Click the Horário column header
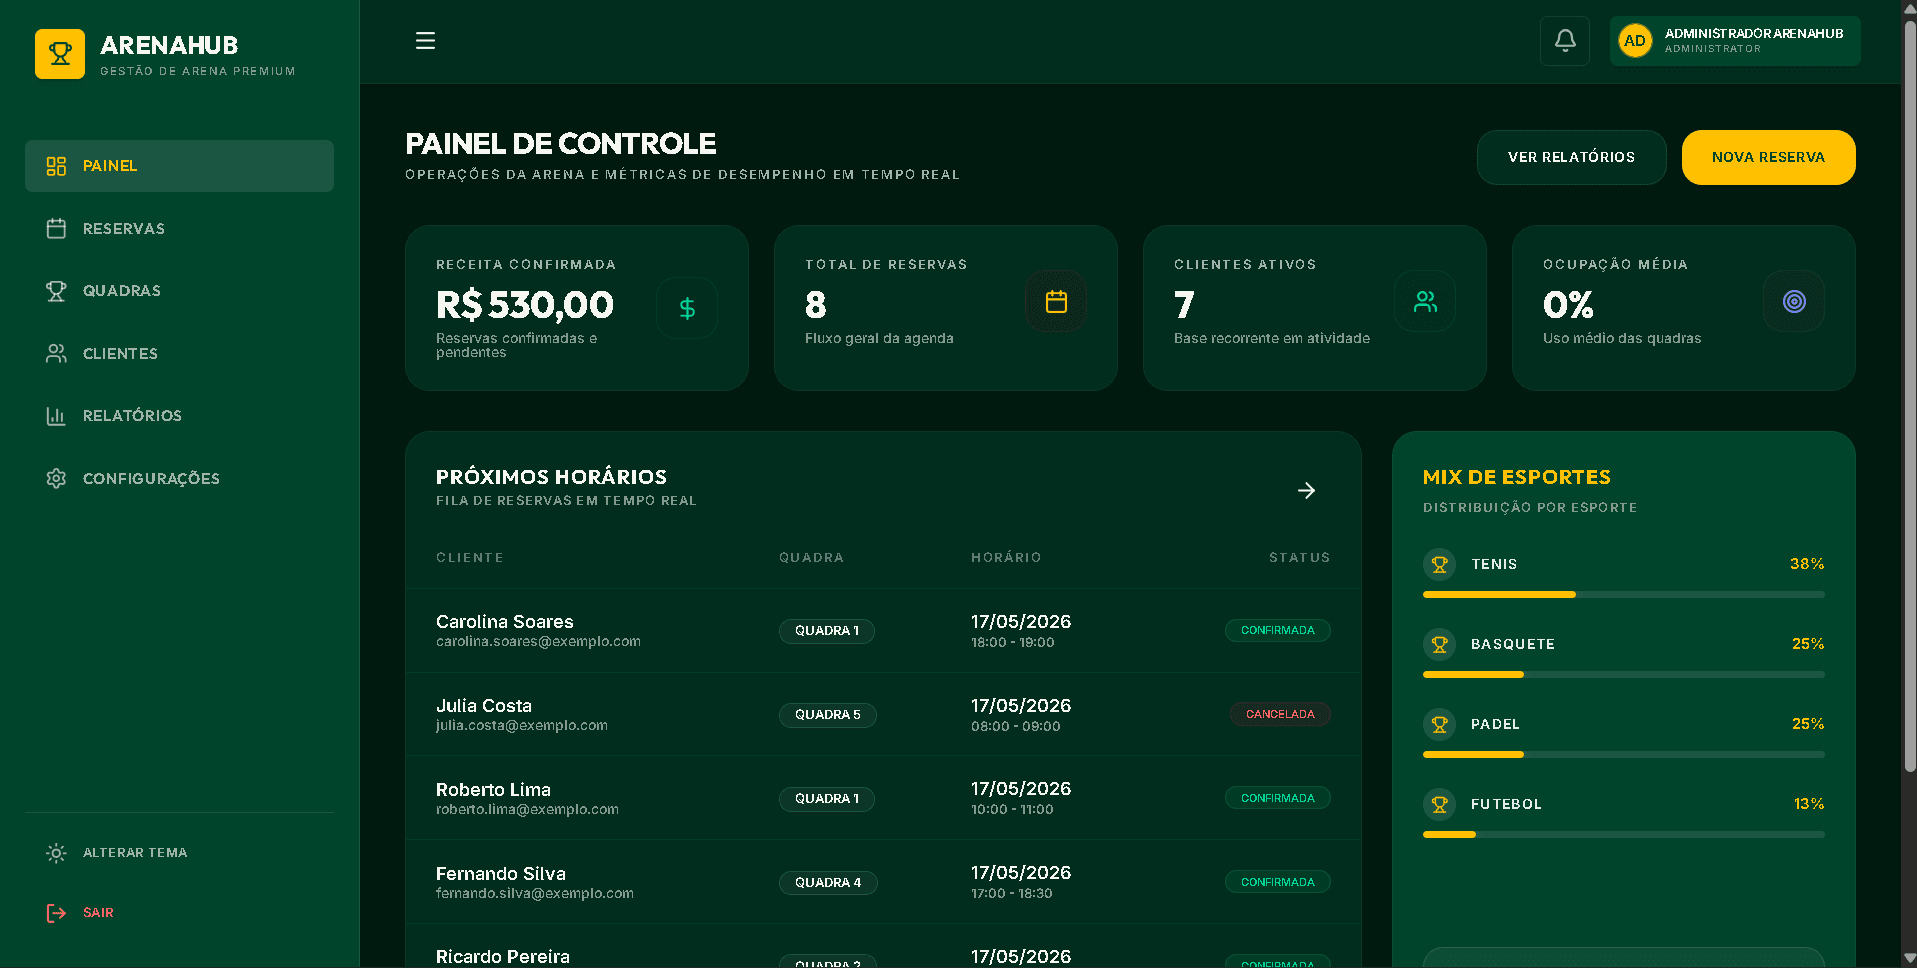The height and width of the screenshot is (968, 1917). (x=1006, y=558)
